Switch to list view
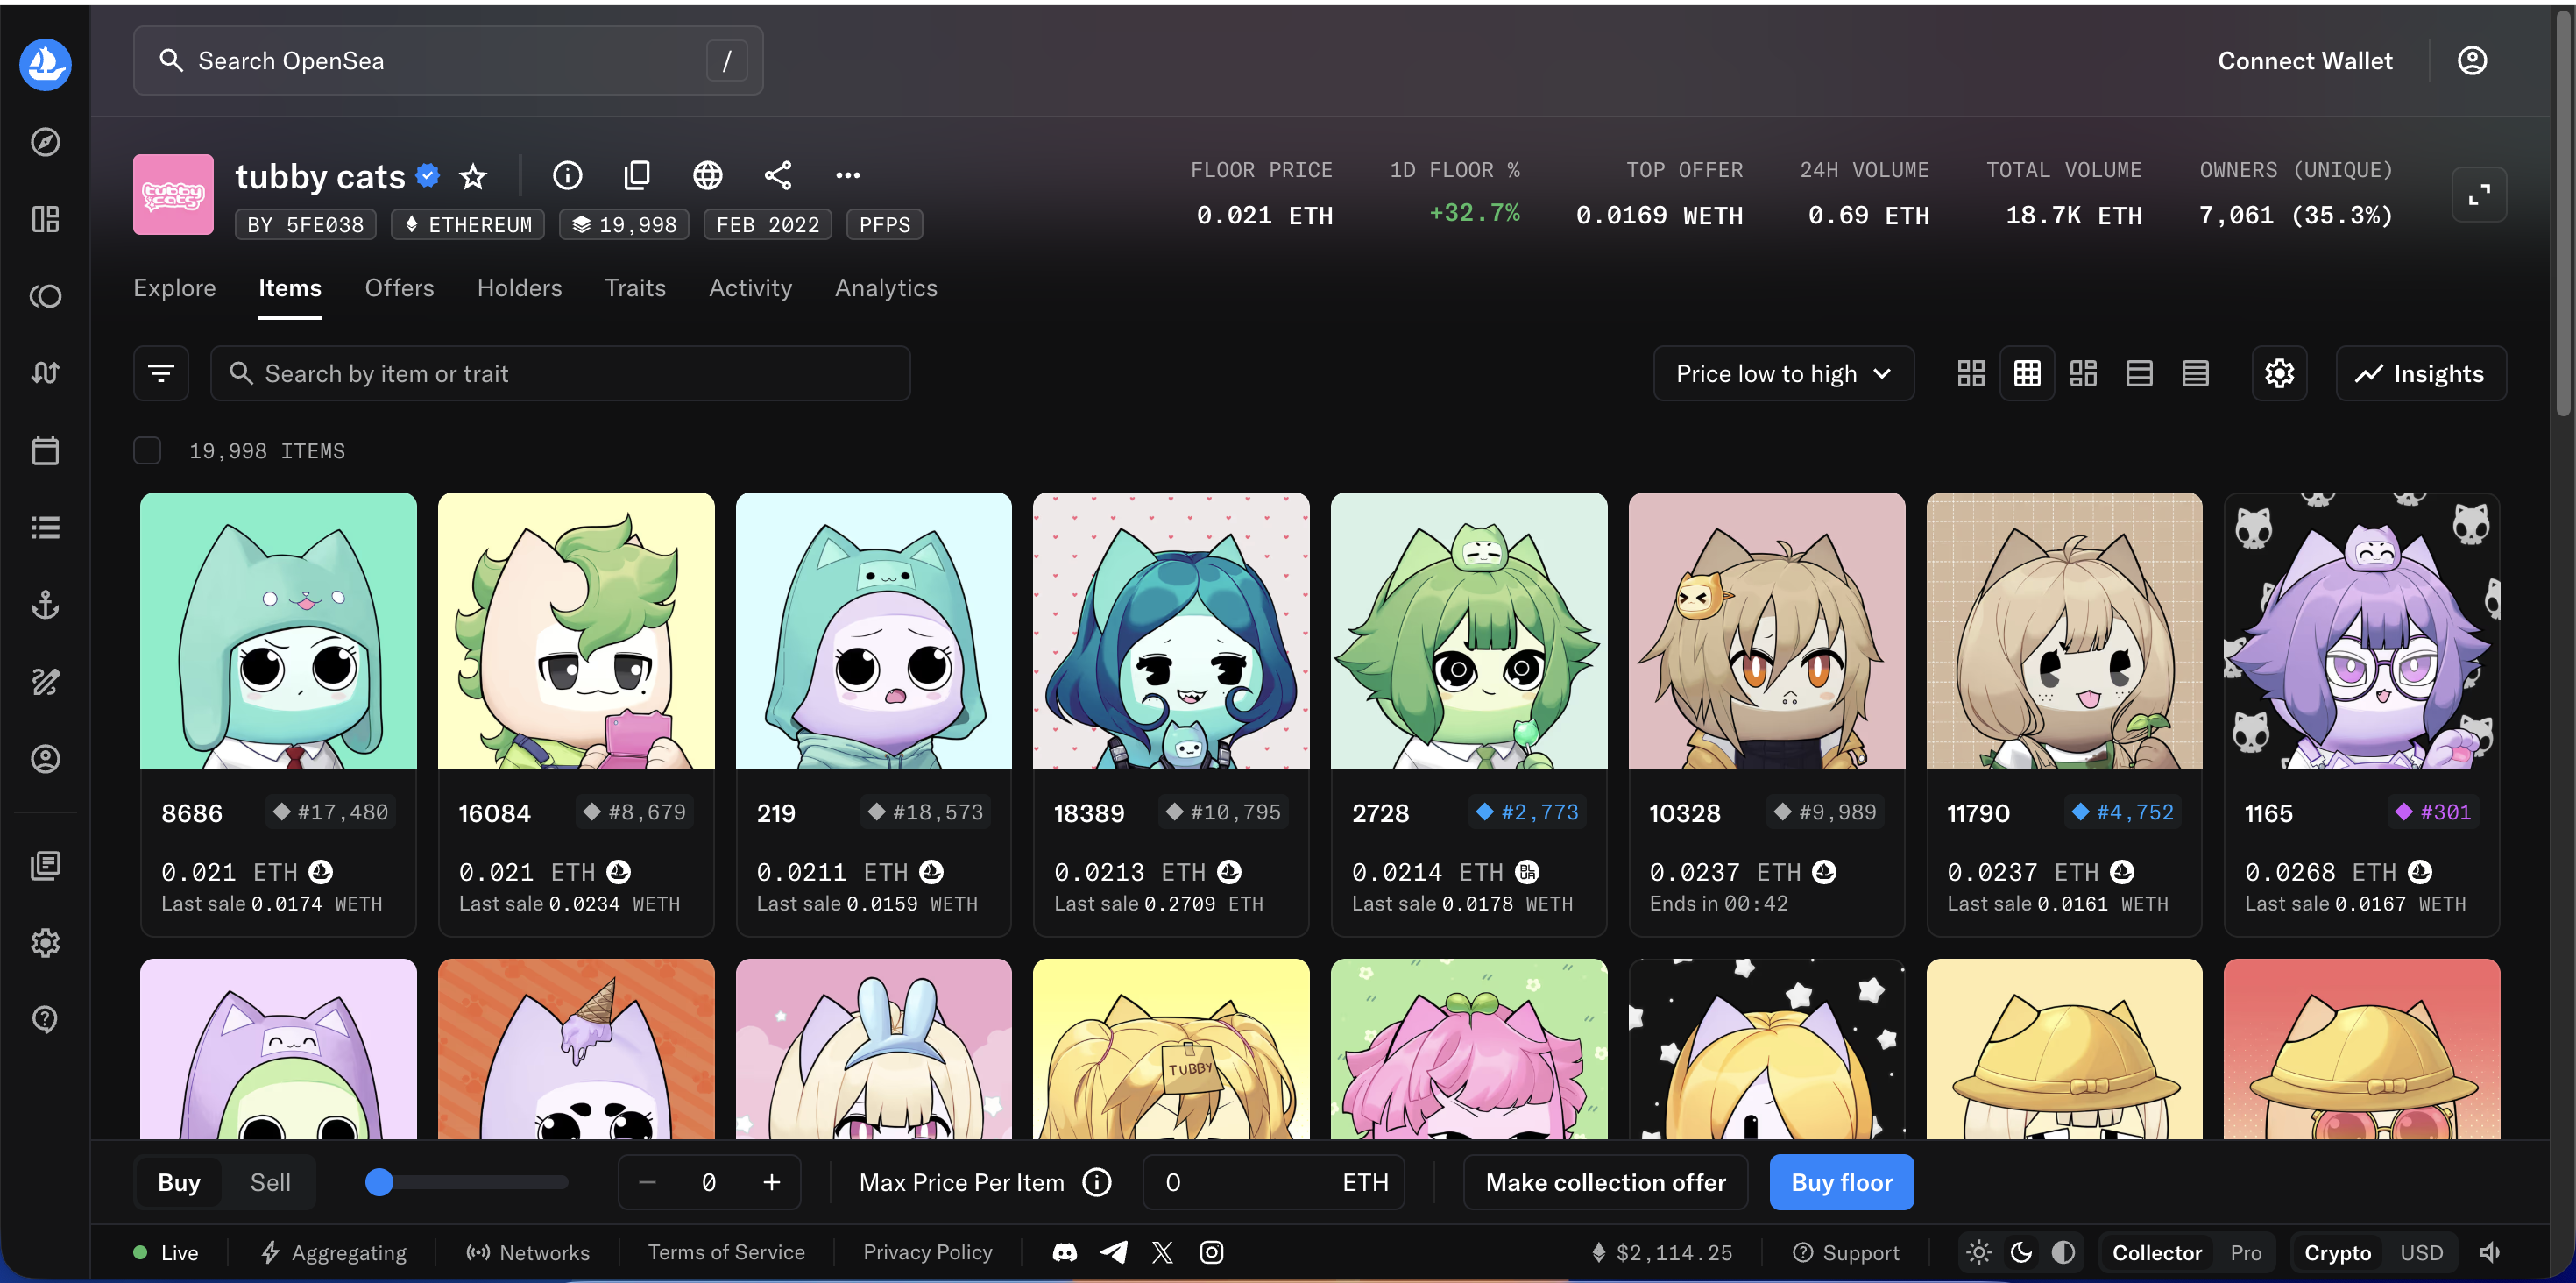Viewport: 2576px width, 1283px height. 2139,374
